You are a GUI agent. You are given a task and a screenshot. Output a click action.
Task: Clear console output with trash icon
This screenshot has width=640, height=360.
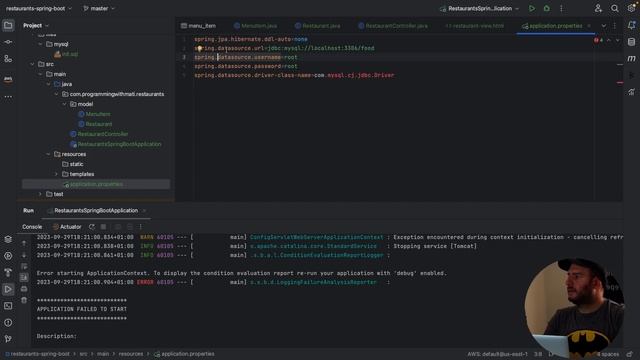coord(24,300)
